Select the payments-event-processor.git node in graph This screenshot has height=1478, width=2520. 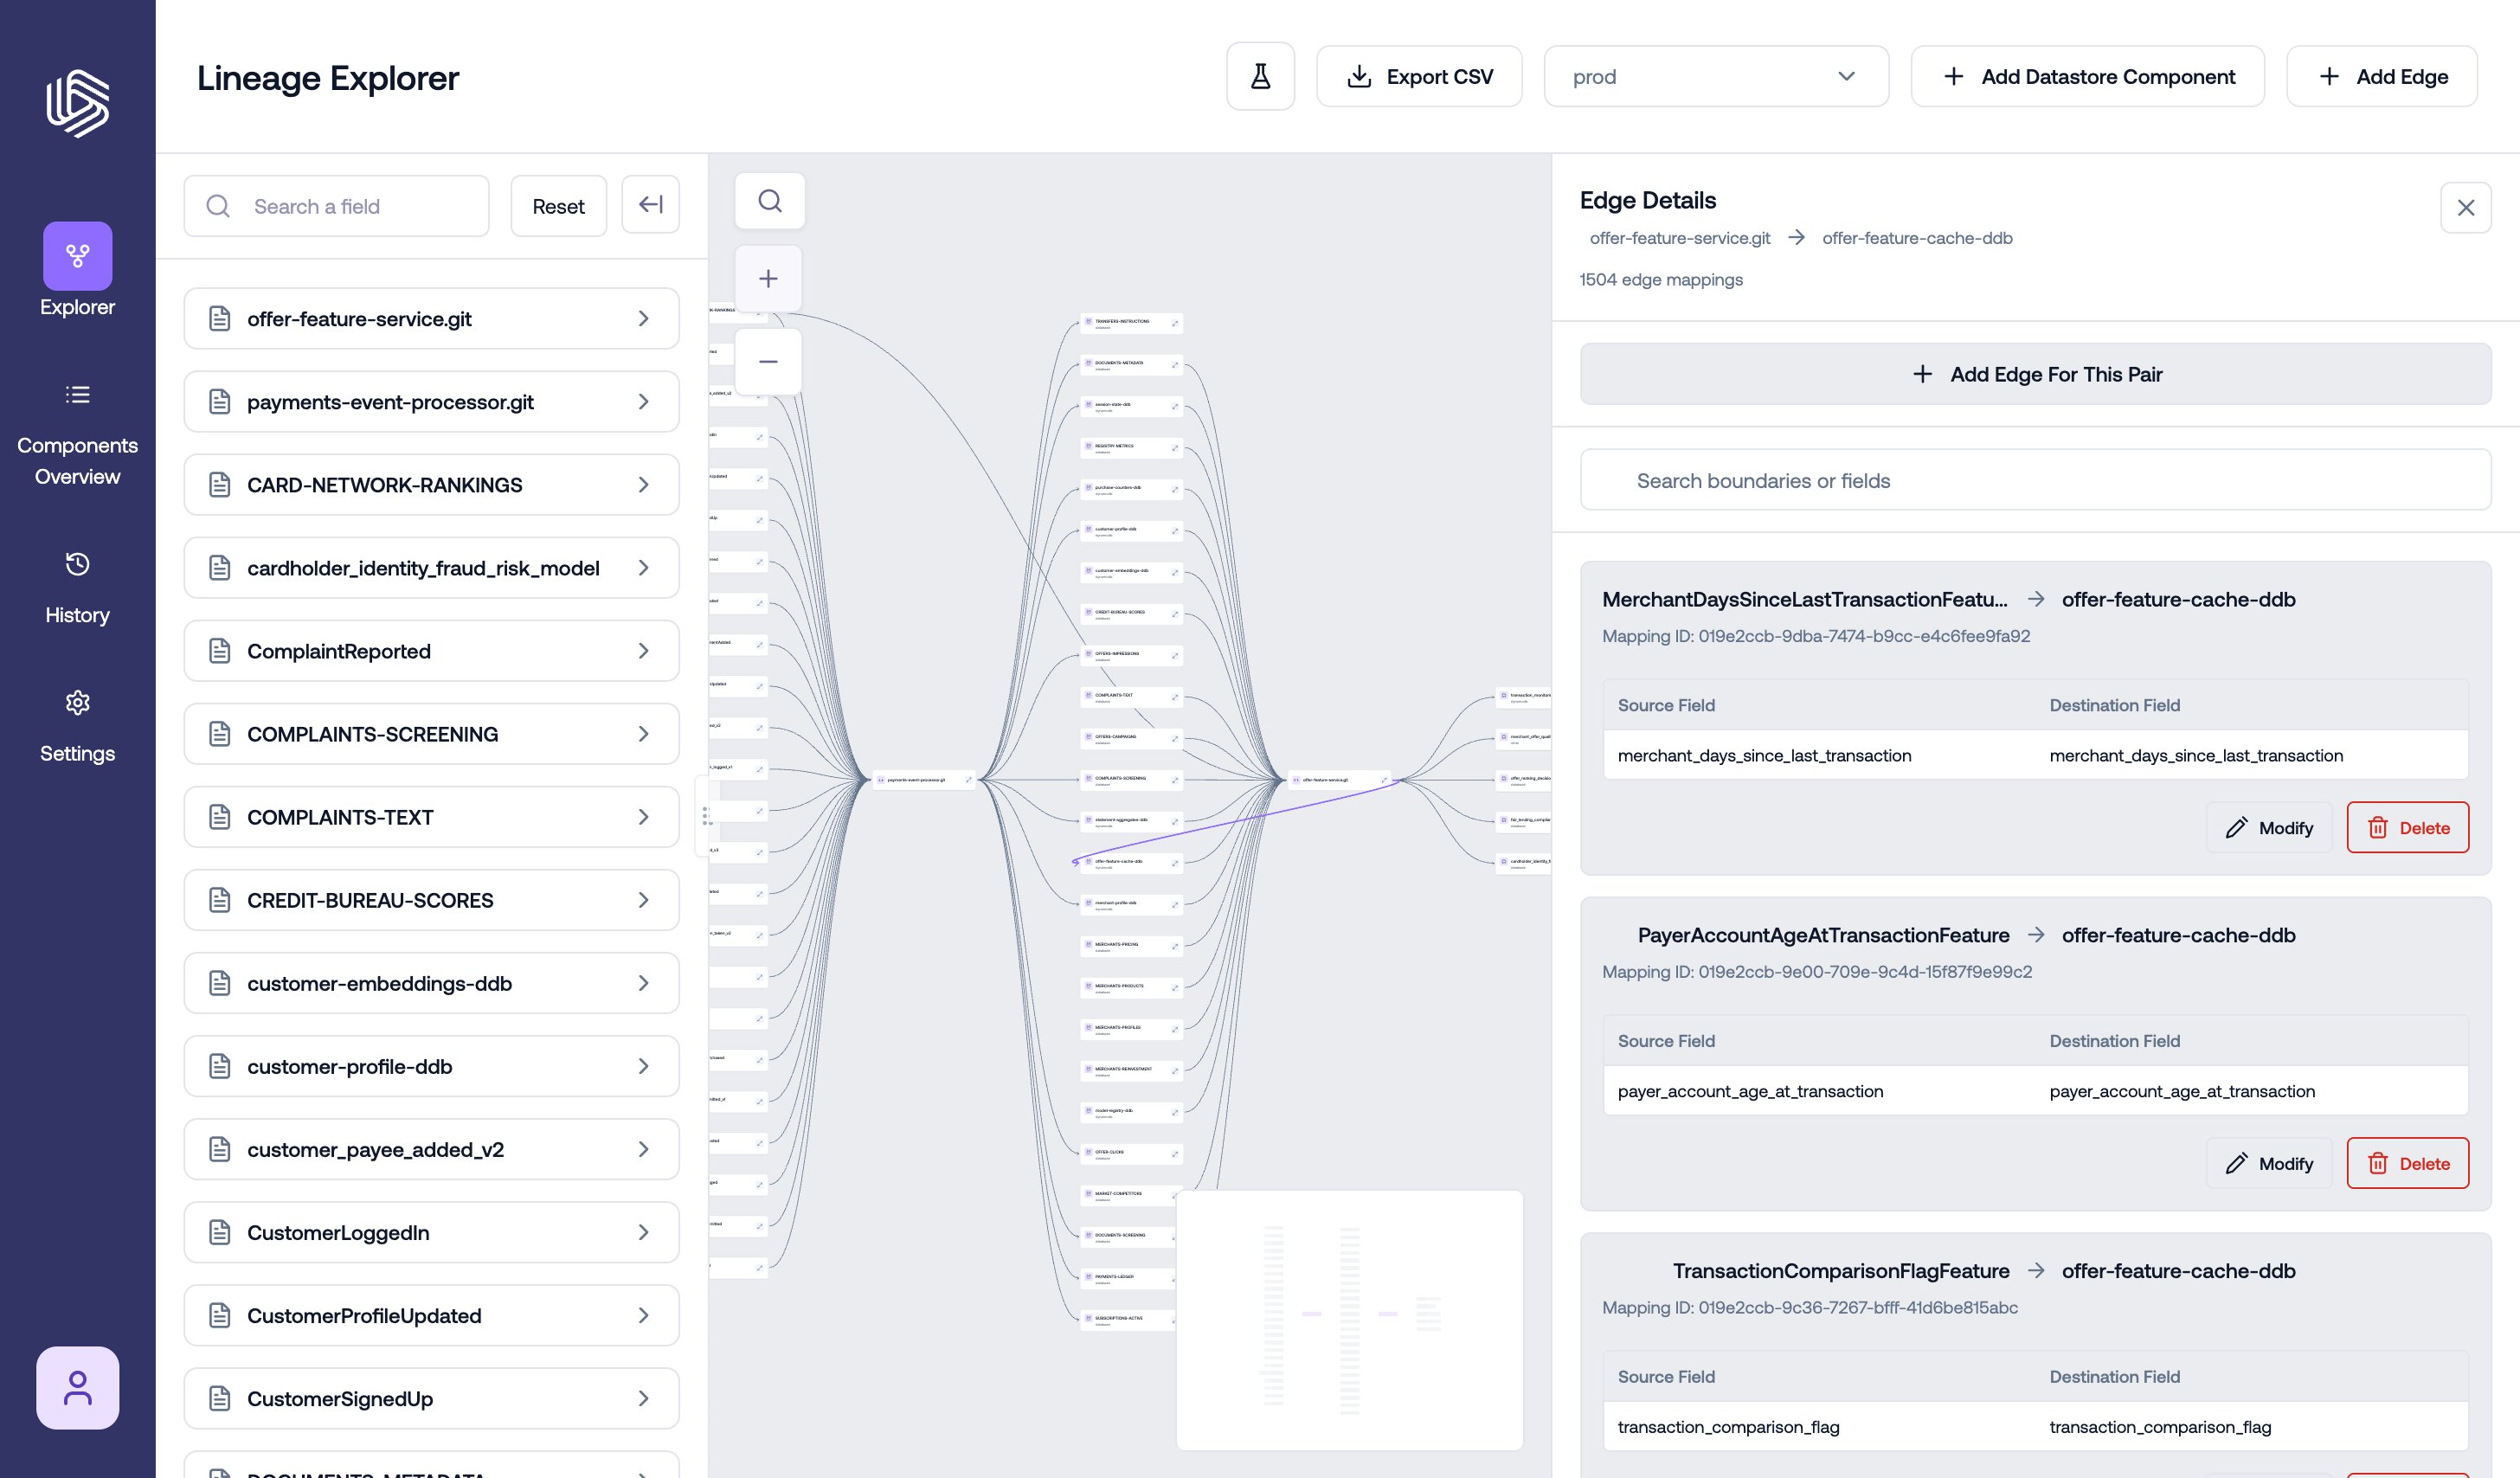[923, 780]
